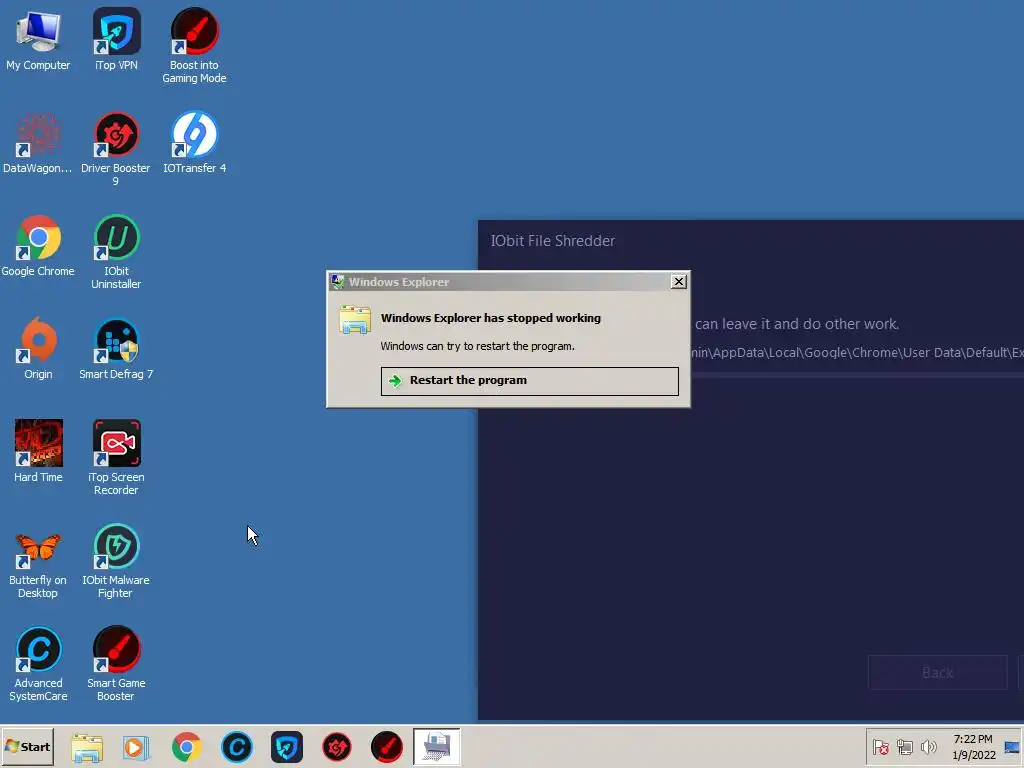Screen dimensions: 1024x768
Task: Click the clock showing 7:22 PM
Action: point(973,747)
